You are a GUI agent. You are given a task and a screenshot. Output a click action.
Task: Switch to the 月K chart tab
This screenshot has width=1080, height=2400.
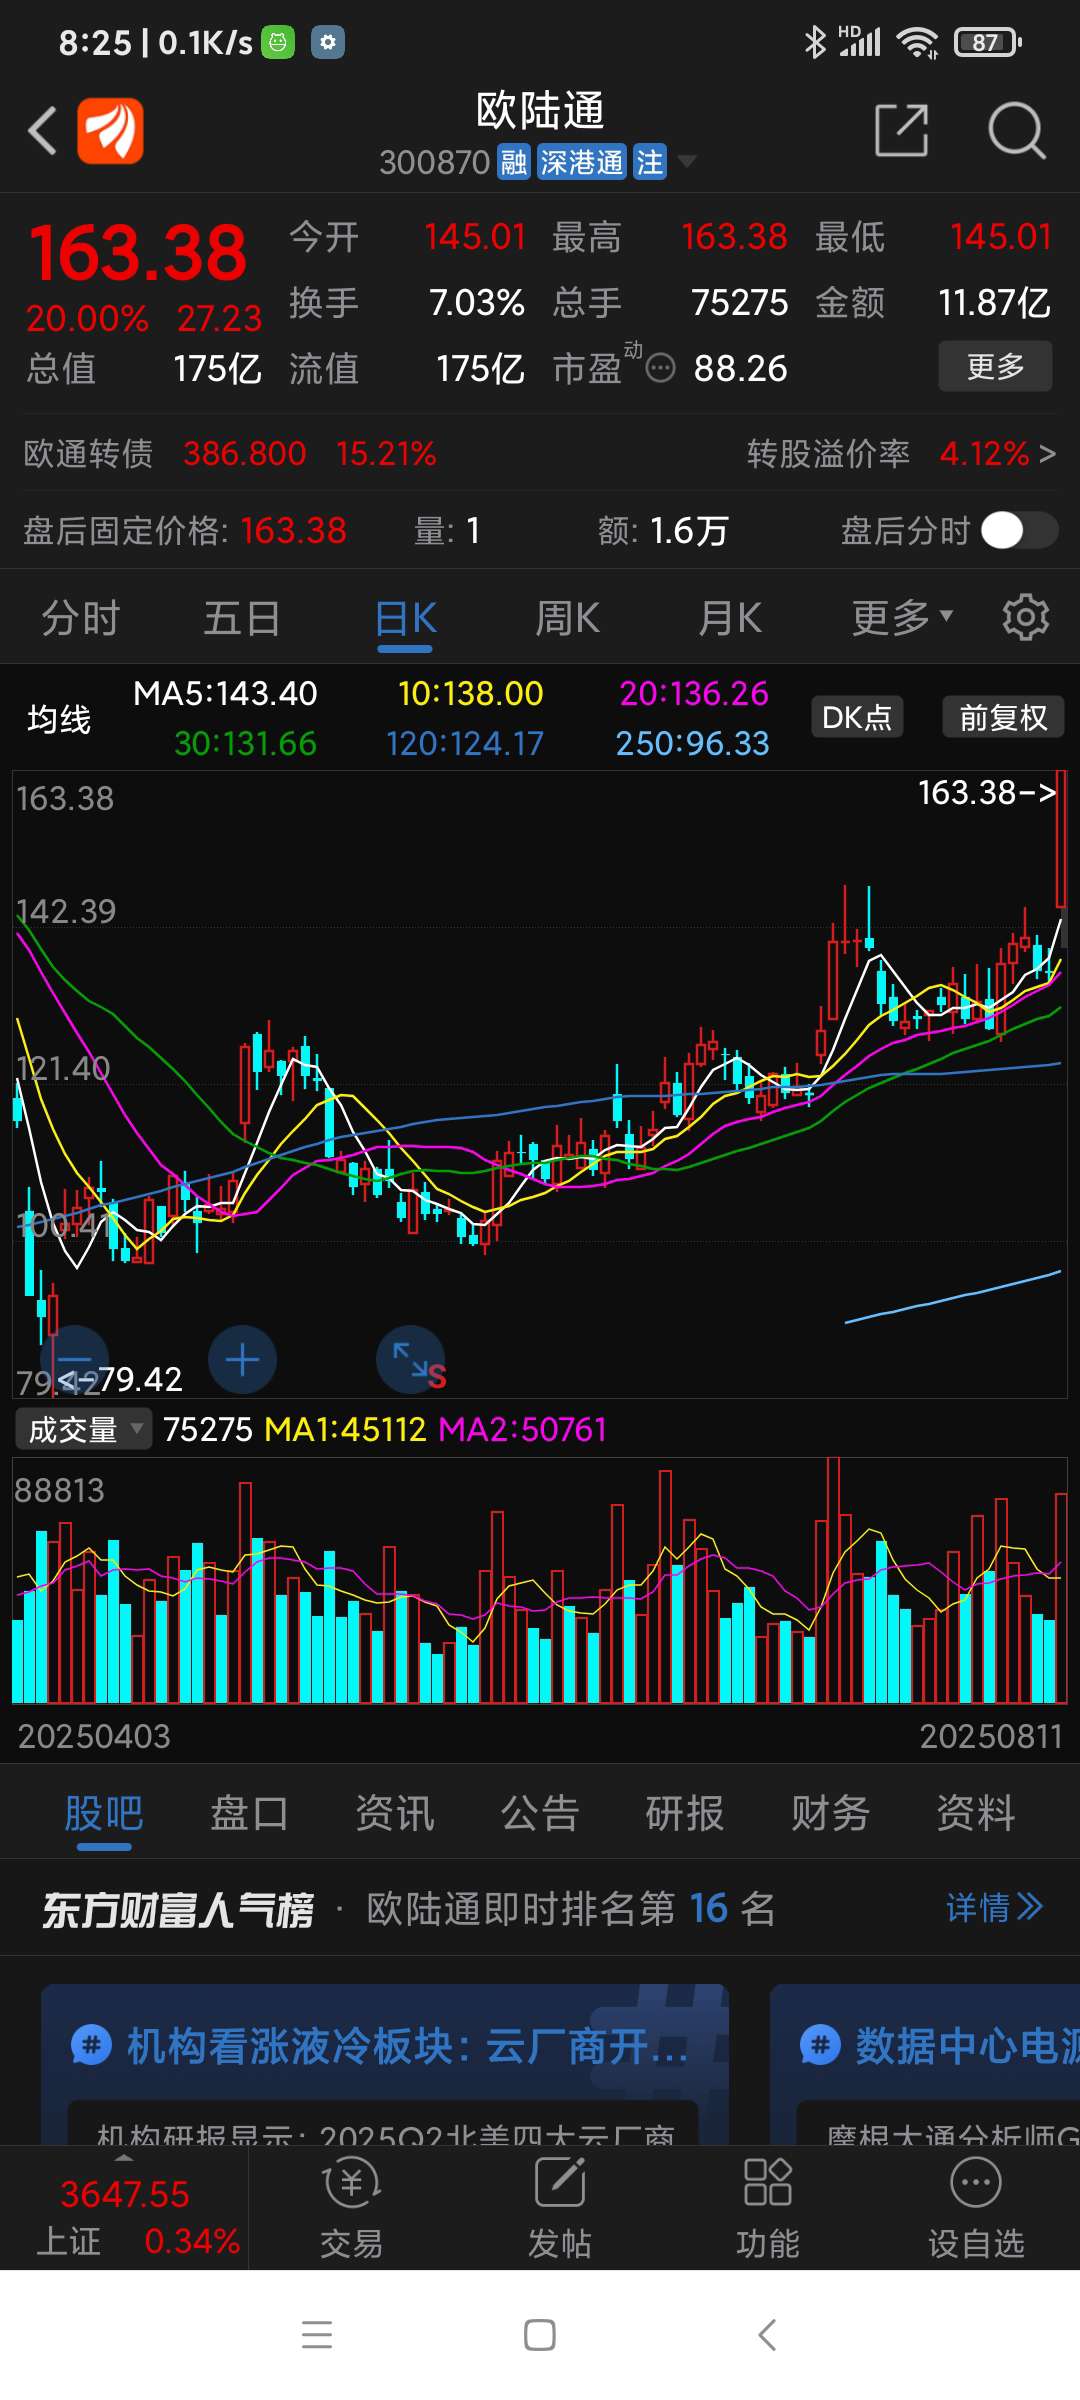coord(729,618)
